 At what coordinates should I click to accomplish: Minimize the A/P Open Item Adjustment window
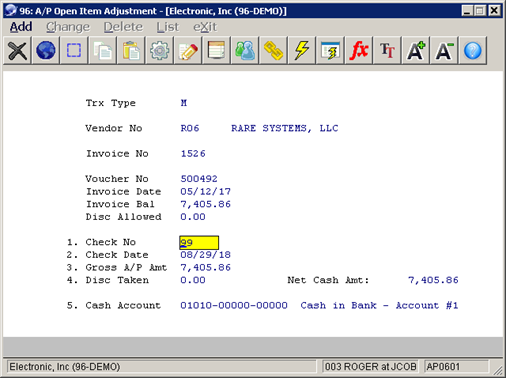tap(467, 11)
